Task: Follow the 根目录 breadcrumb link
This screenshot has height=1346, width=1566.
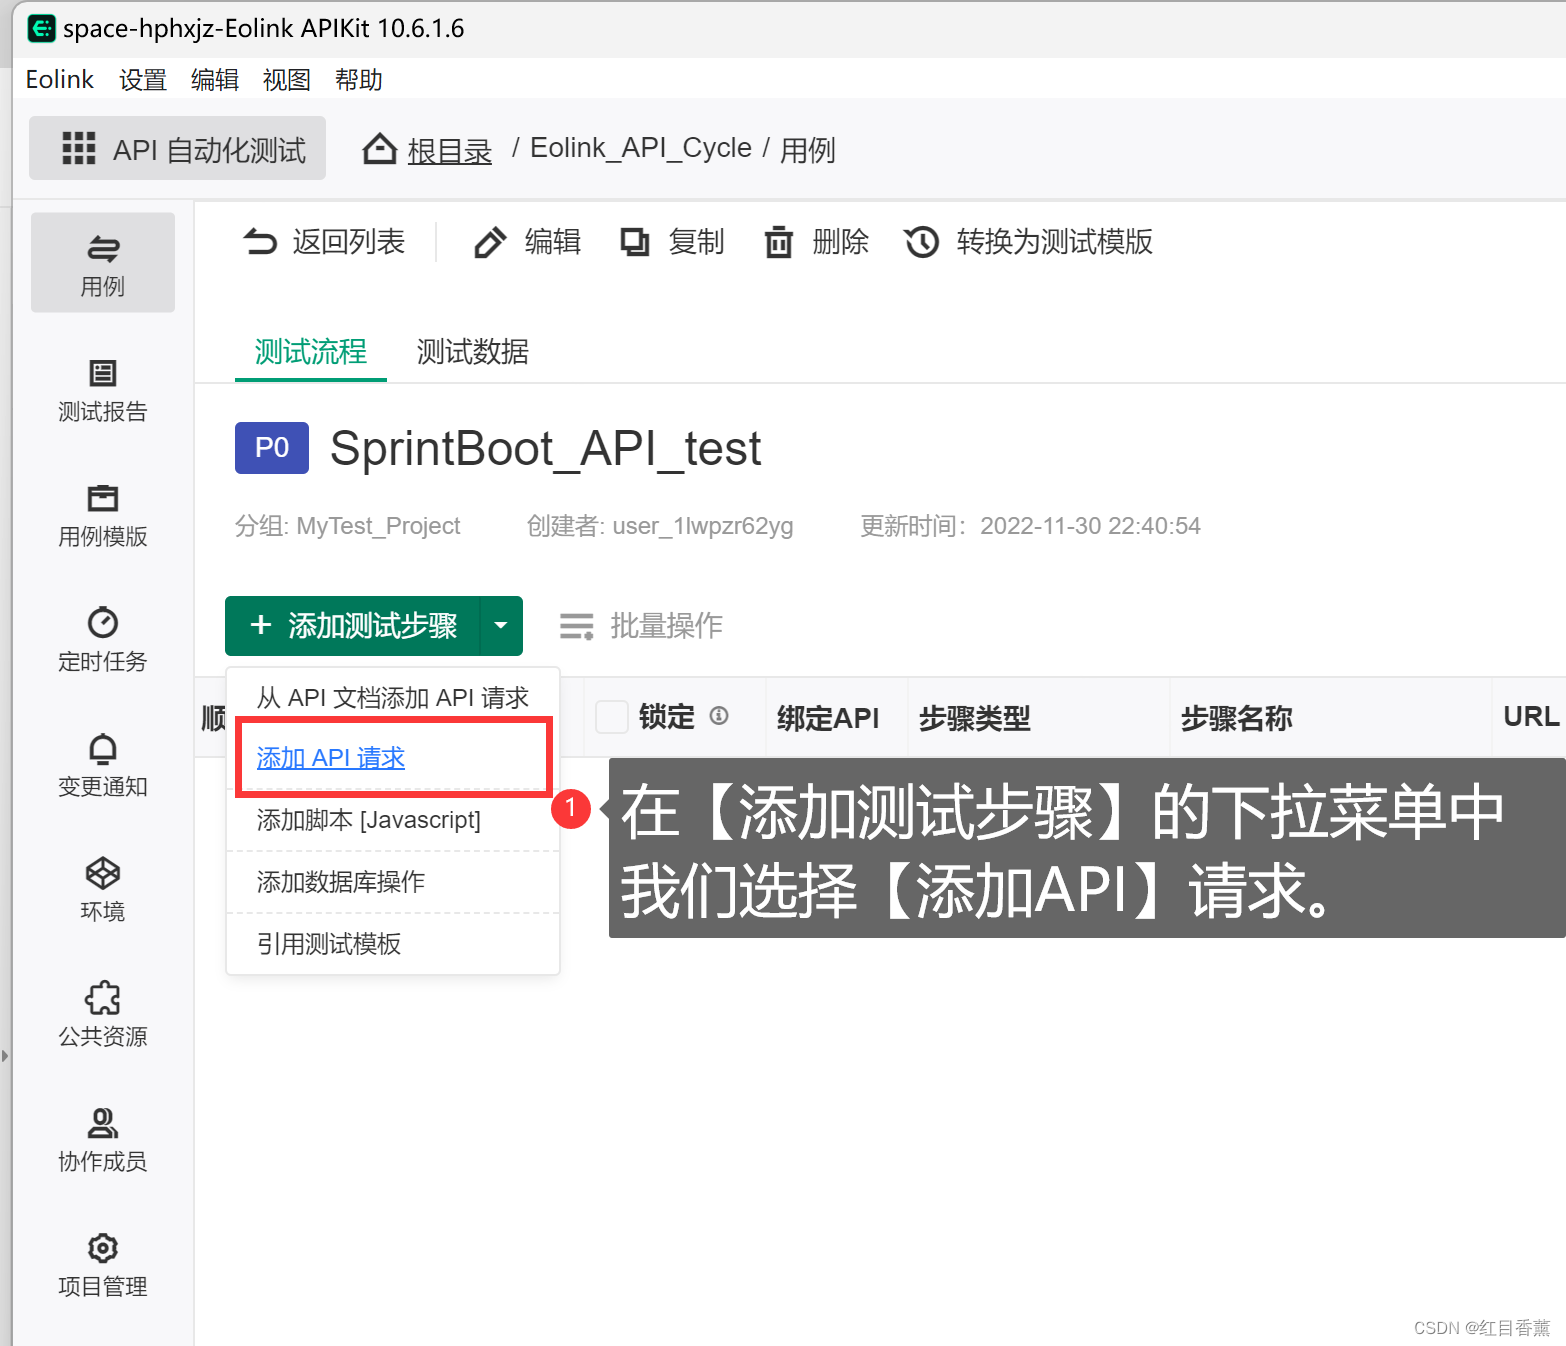Action: 450,150
